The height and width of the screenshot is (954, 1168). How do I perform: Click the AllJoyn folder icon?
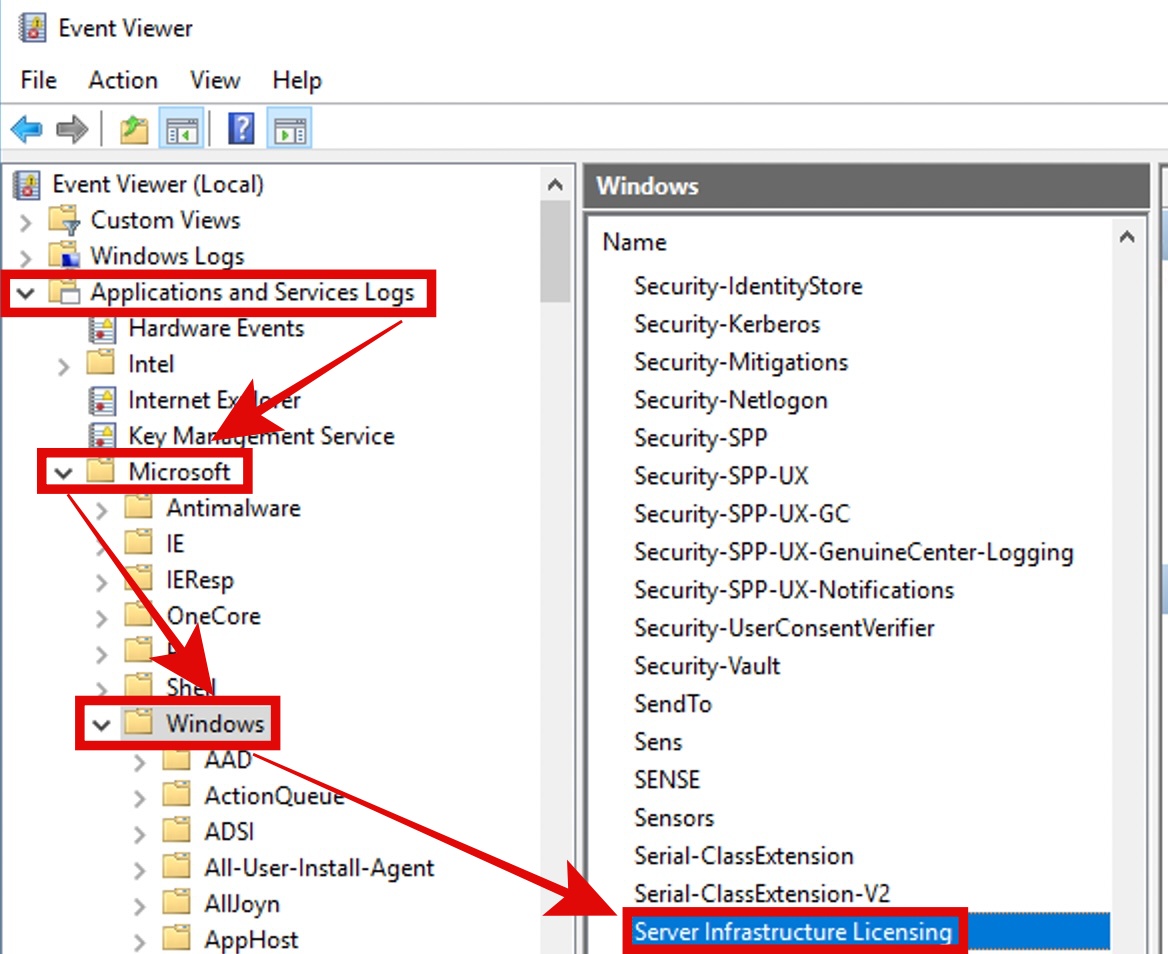(x=177, y=903)
